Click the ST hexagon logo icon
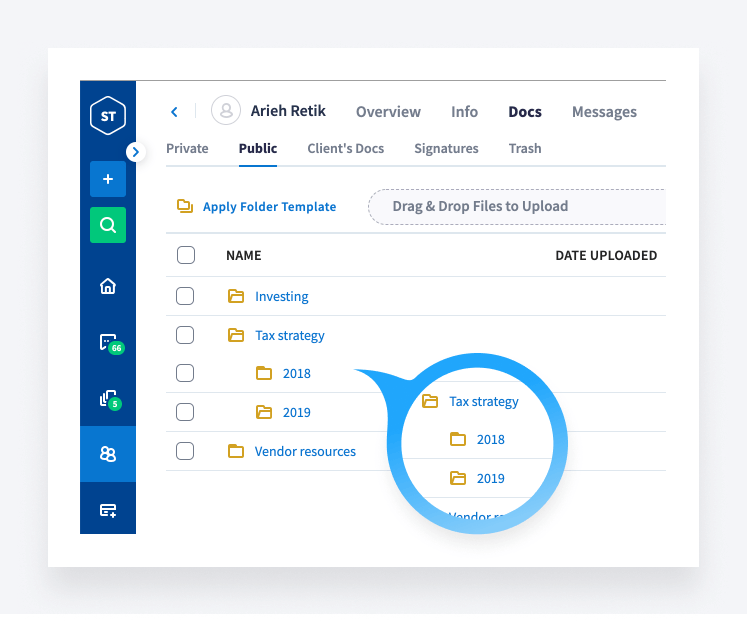 click(x=107, y=117)
